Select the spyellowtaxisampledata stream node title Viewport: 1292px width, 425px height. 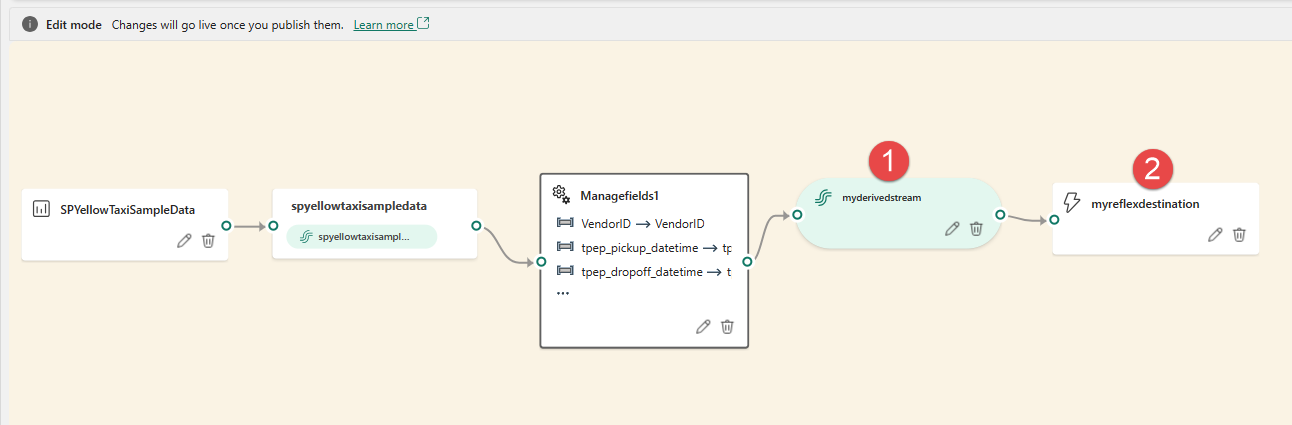point(359,205)
